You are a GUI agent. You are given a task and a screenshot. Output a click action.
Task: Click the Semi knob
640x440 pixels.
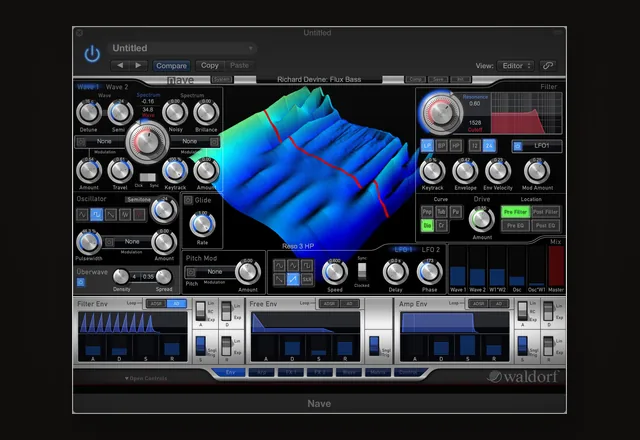[x=120, y=113]
